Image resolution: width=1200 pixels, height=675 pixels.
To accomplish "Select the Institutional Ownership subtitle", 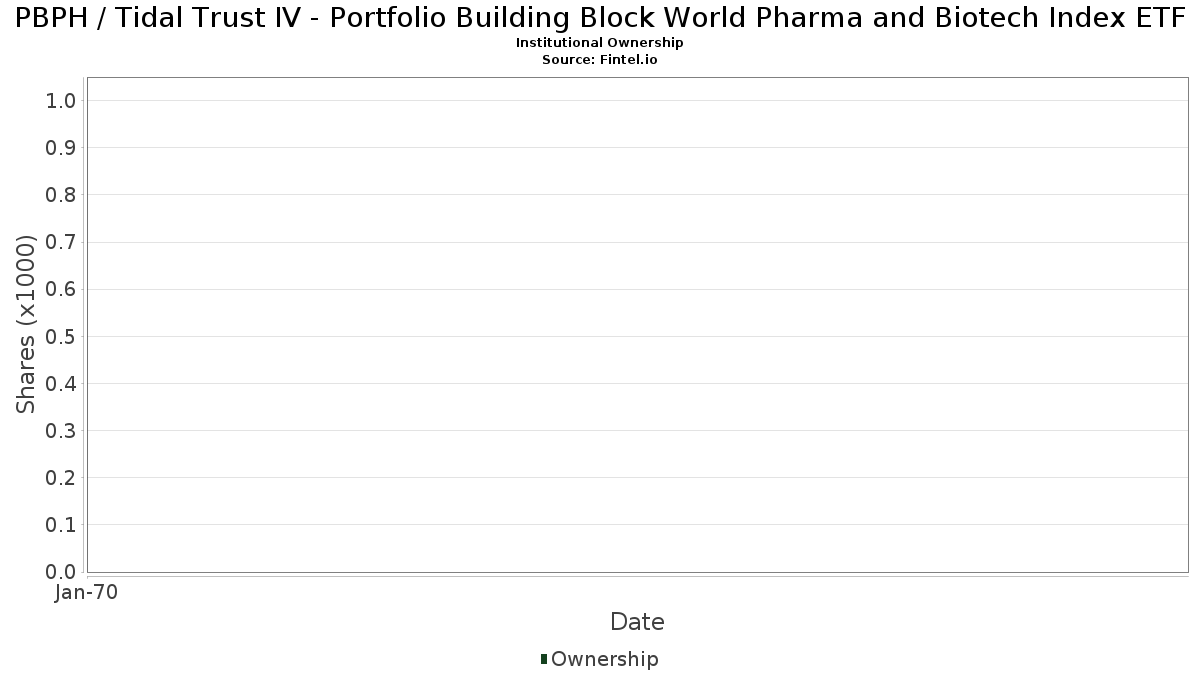I will (x=600, y=43).
